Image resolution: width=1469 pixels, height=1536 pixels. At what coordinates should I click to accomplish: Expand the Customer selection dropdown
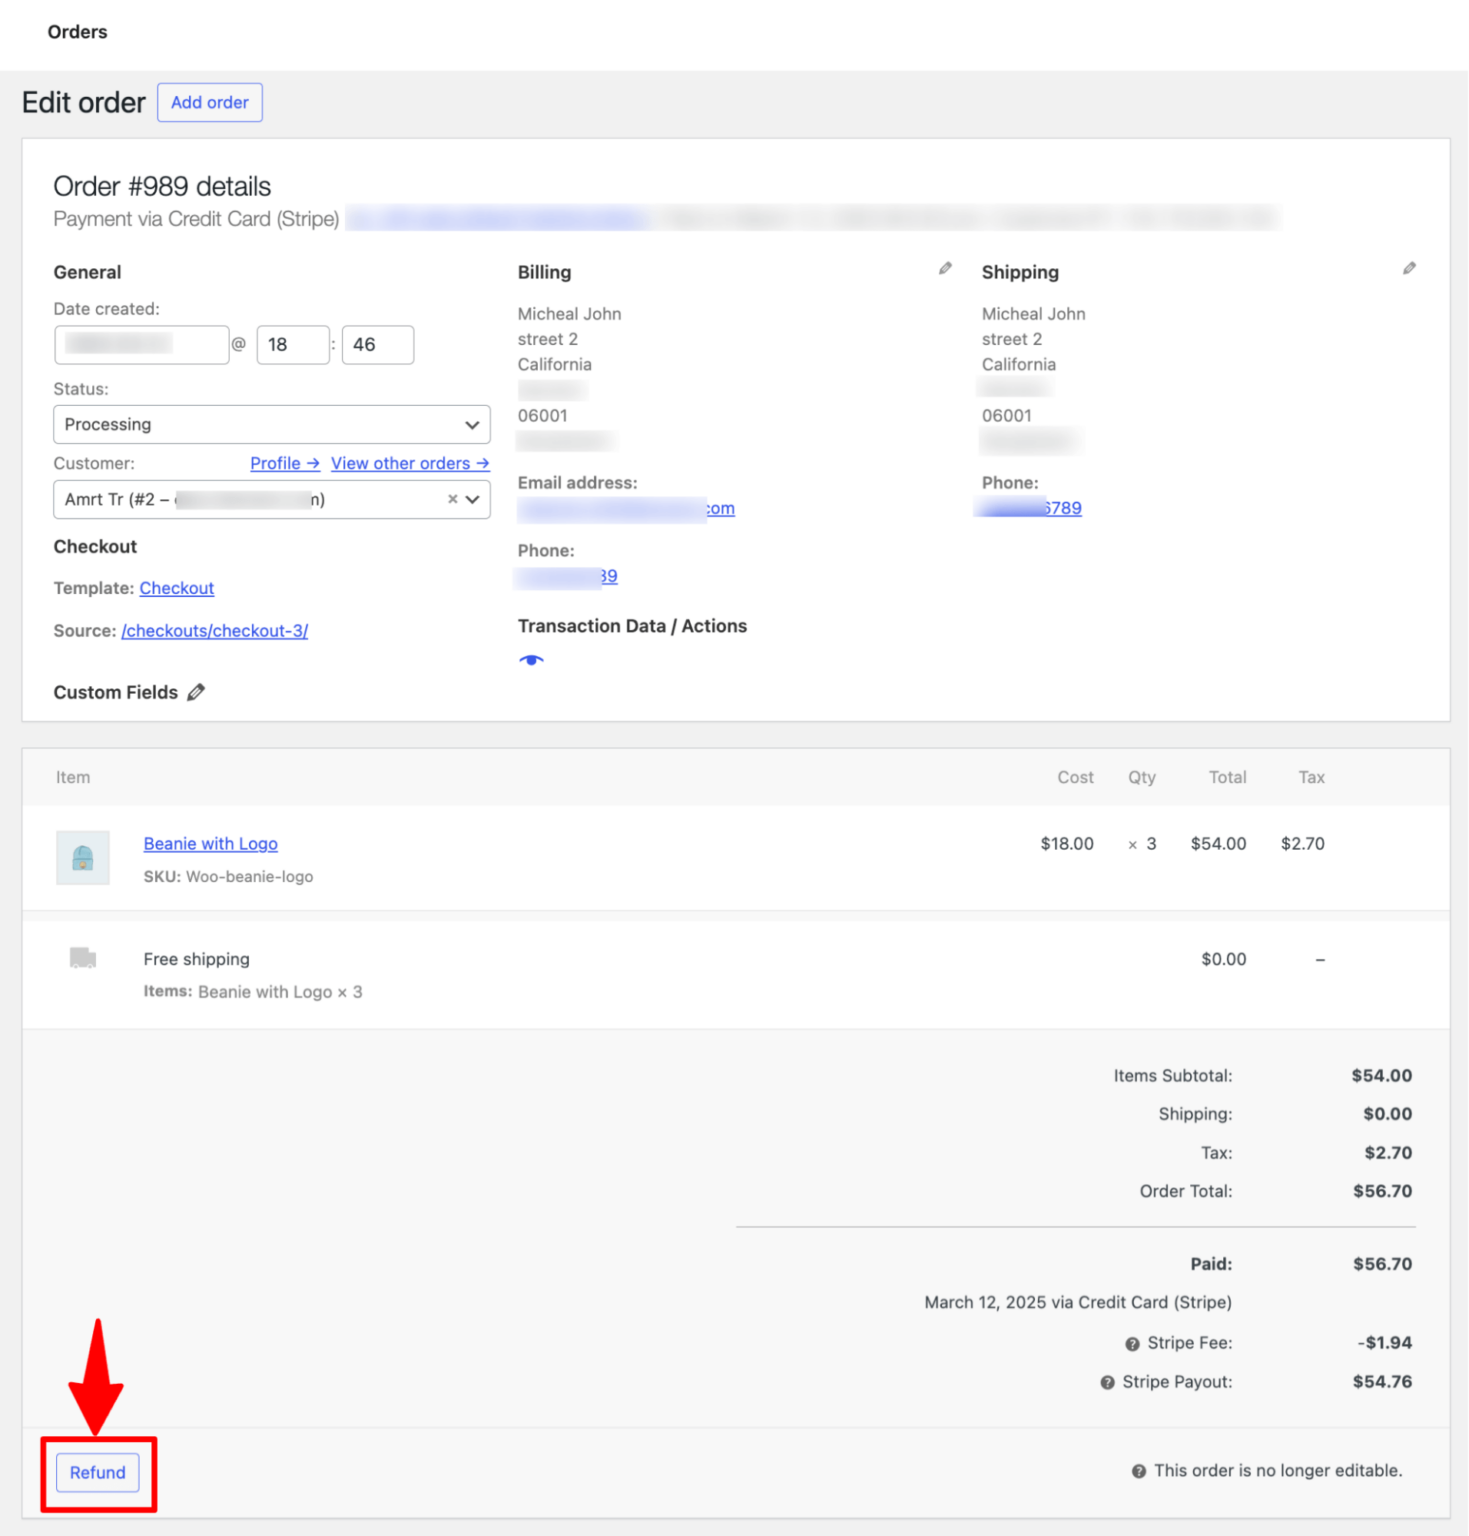pos(471,499)
